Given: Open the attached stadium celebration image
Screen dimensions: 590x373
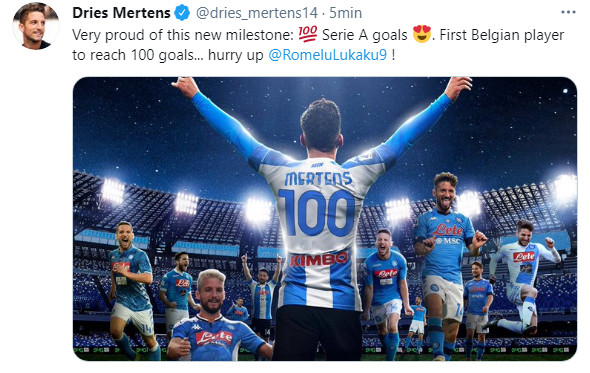Looking at the screenshot, I should pyautogui.click(x=325, y=219).
